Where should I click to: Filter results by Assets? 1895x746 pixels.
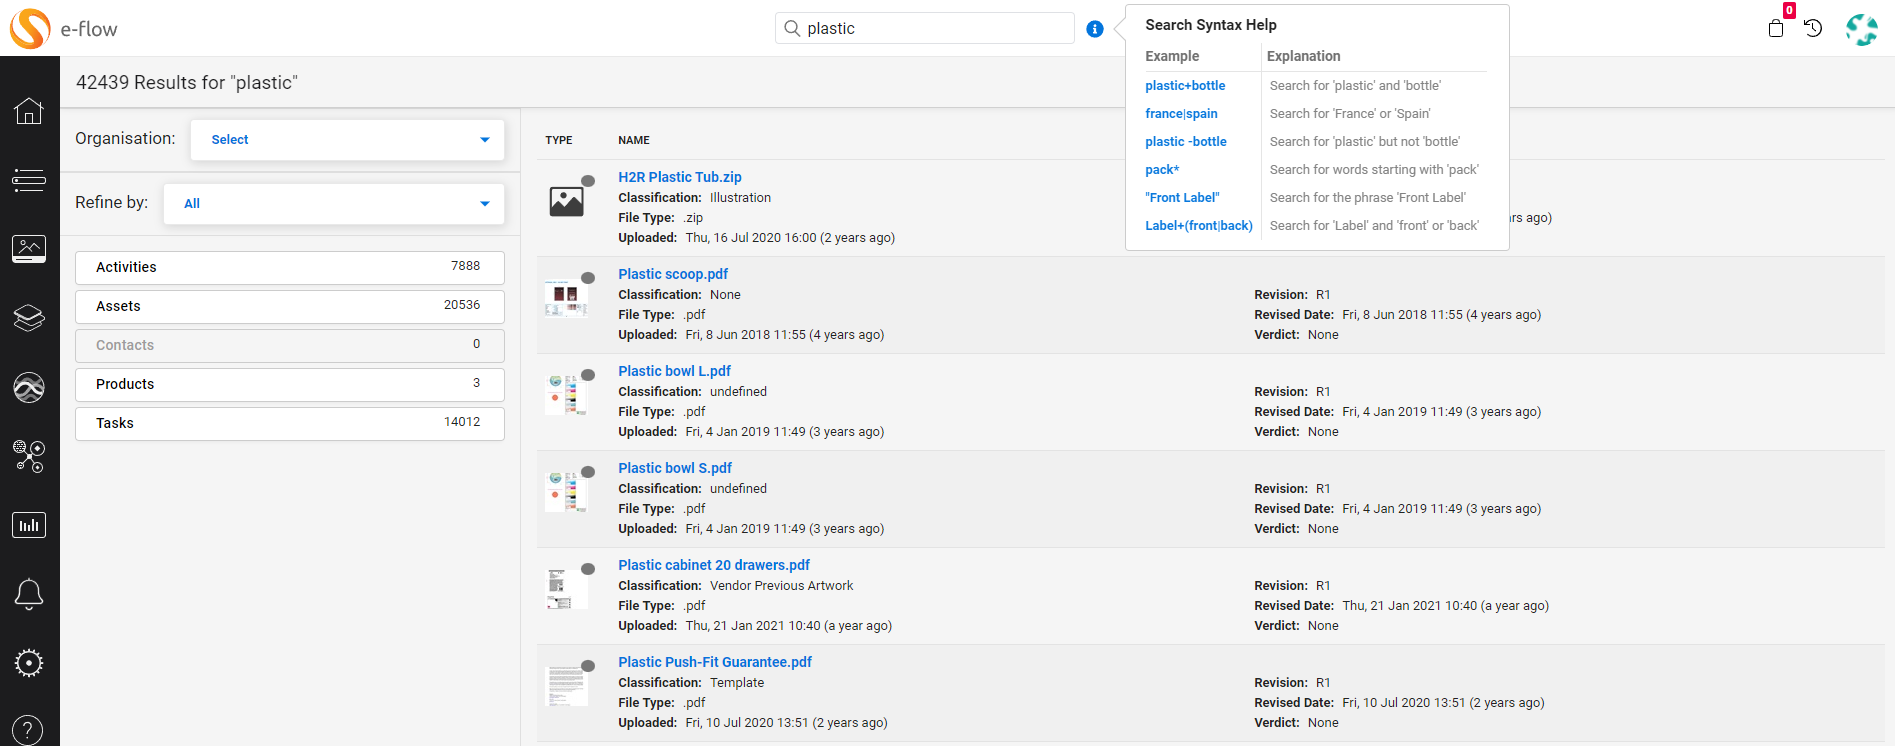[x=289, y=306]
